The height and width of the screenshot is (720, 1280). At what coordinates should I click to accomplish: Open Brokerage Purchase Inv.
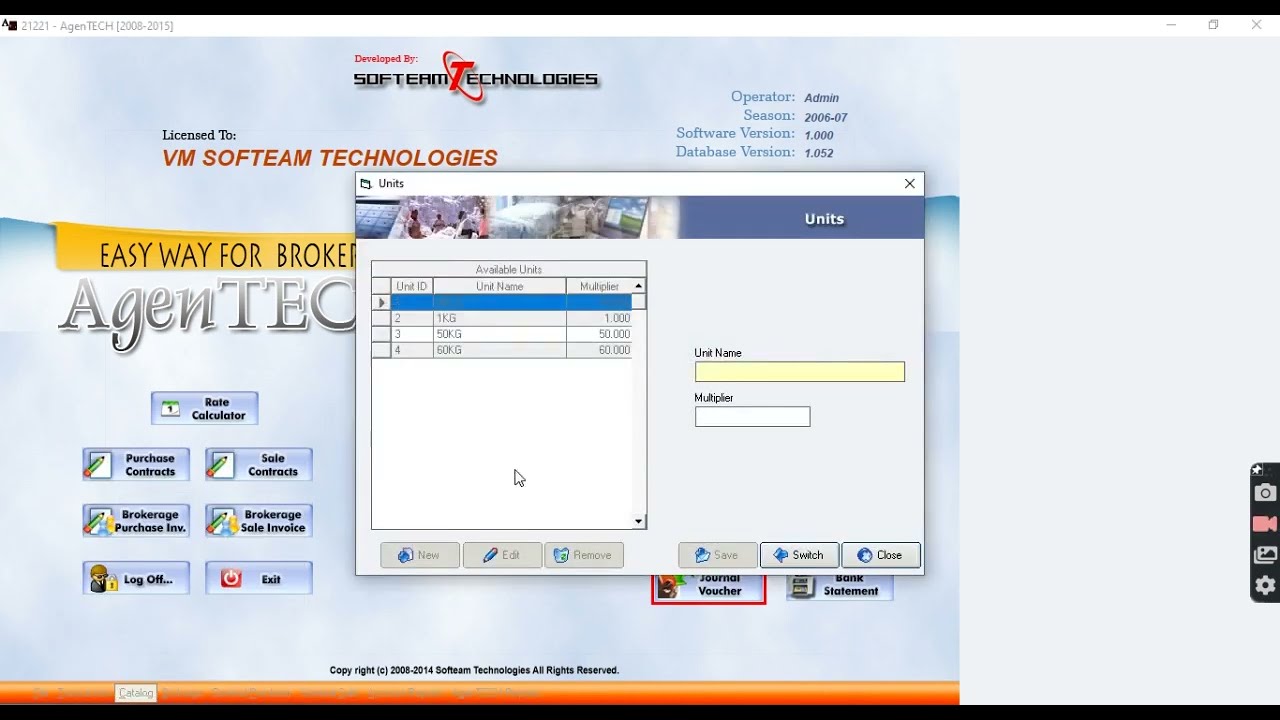click(136, 520)
